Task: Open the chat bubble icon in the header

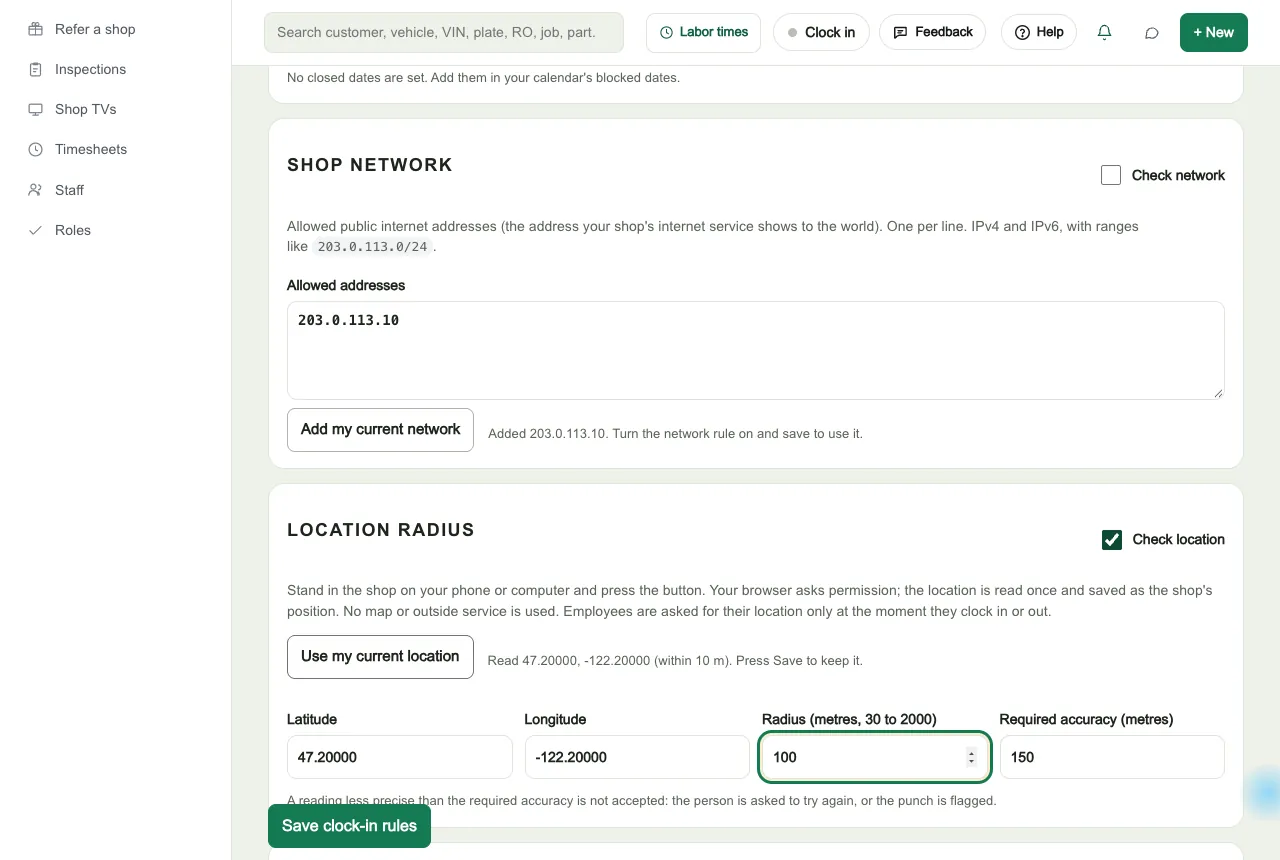Action: [1152, 32]
